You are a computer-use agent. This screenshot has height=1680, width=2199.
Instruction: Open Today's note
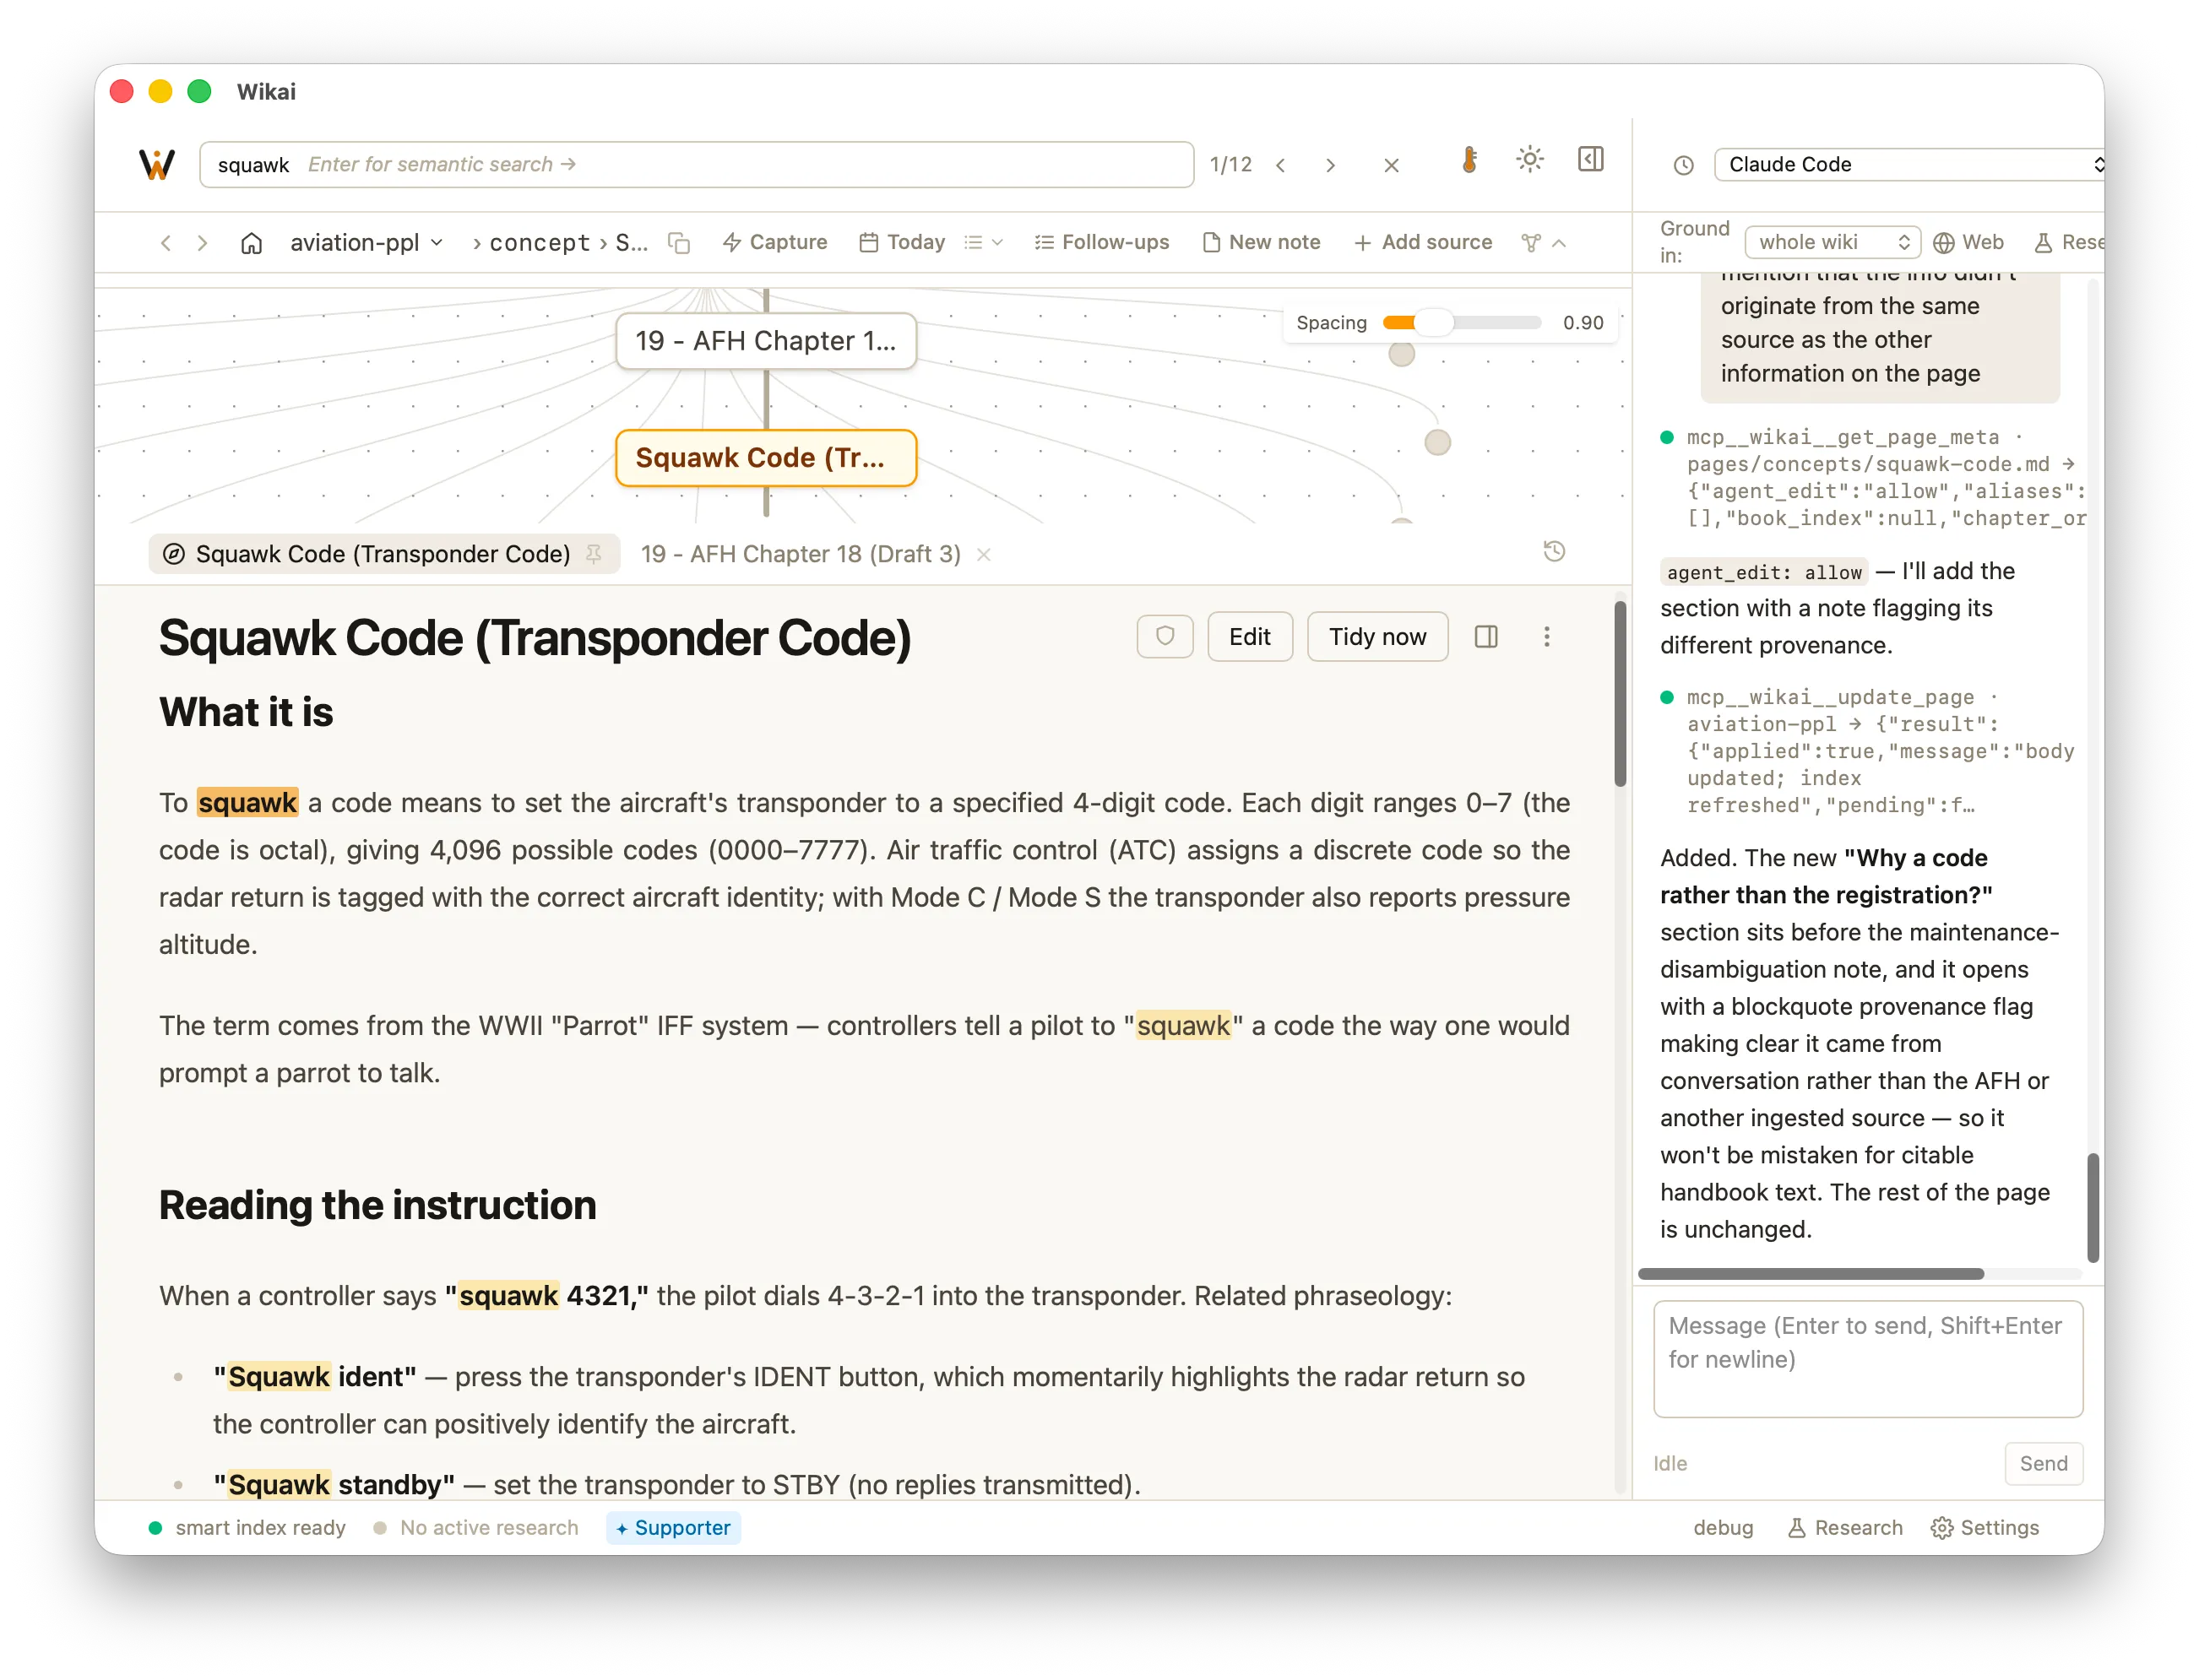[x=902, y=243]
